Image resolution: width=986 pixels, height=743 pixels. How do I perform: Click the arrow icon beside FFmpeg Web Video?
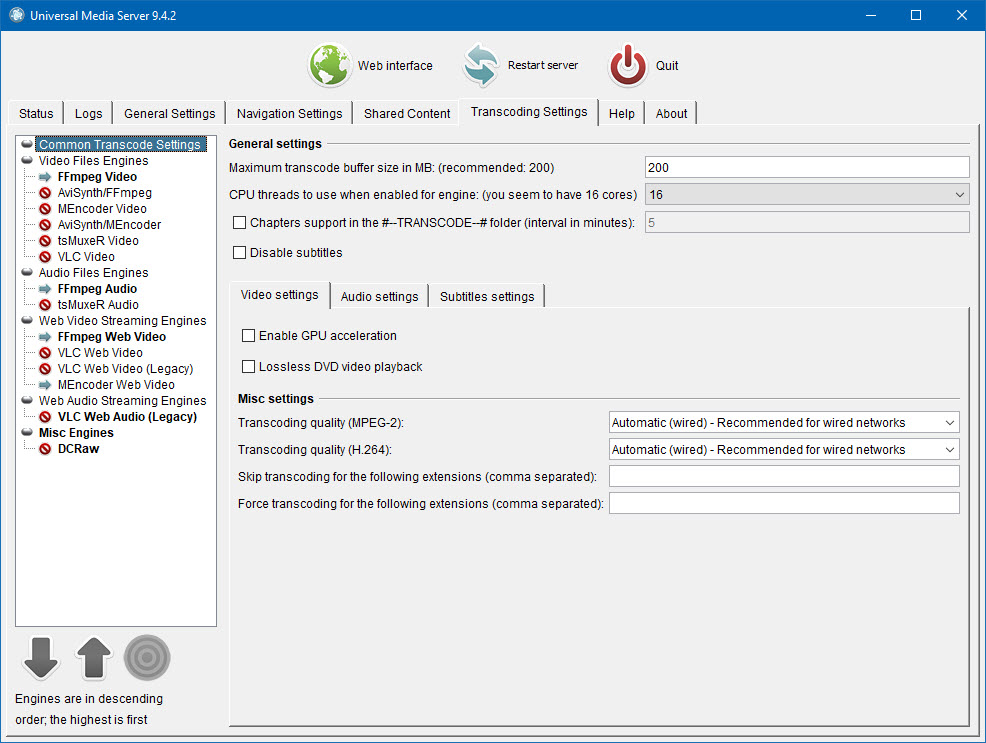(x=45, y=337)
